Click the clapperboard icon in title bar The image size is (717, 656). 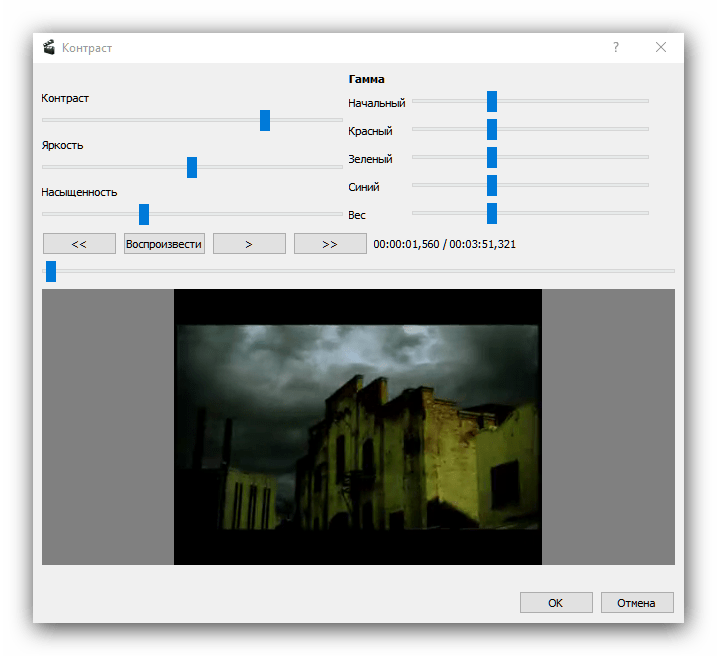tap(49, 47)
